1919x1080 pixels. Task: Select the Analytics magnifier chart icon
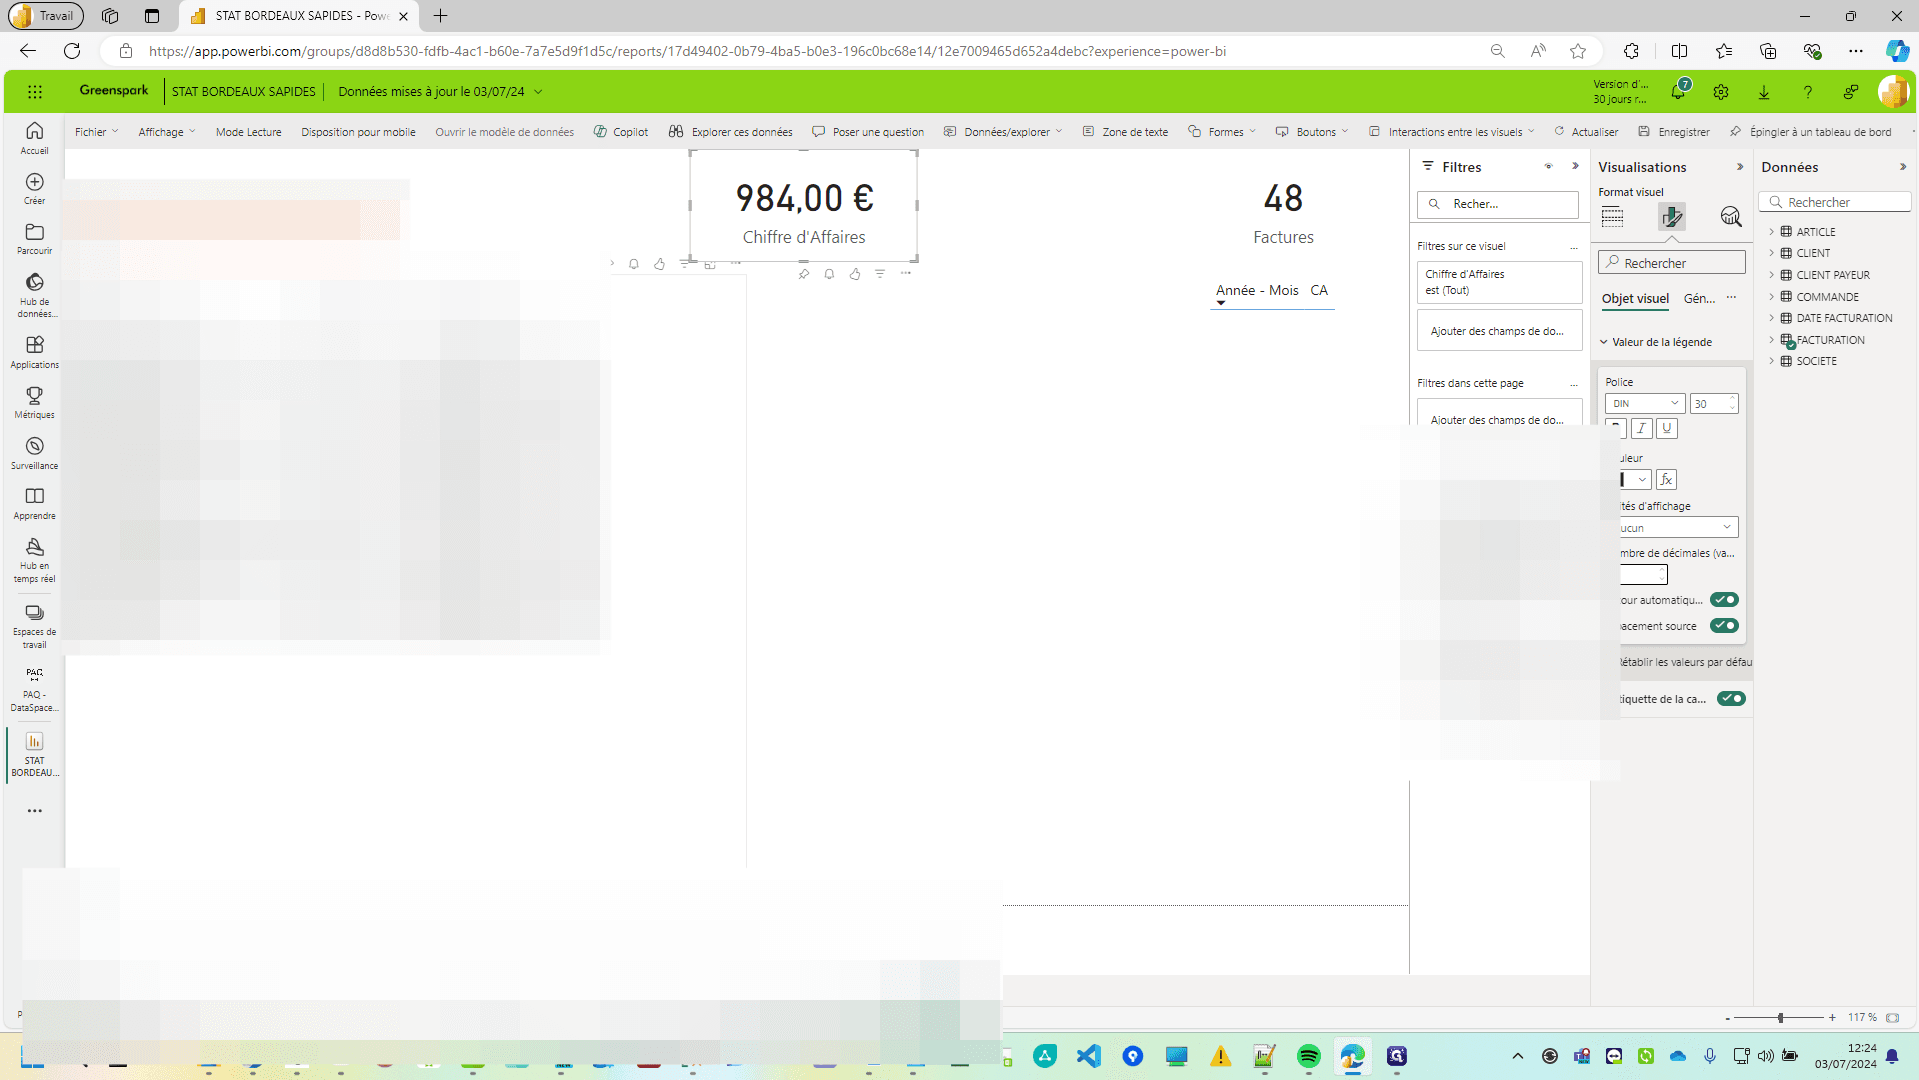[1731, 216]
